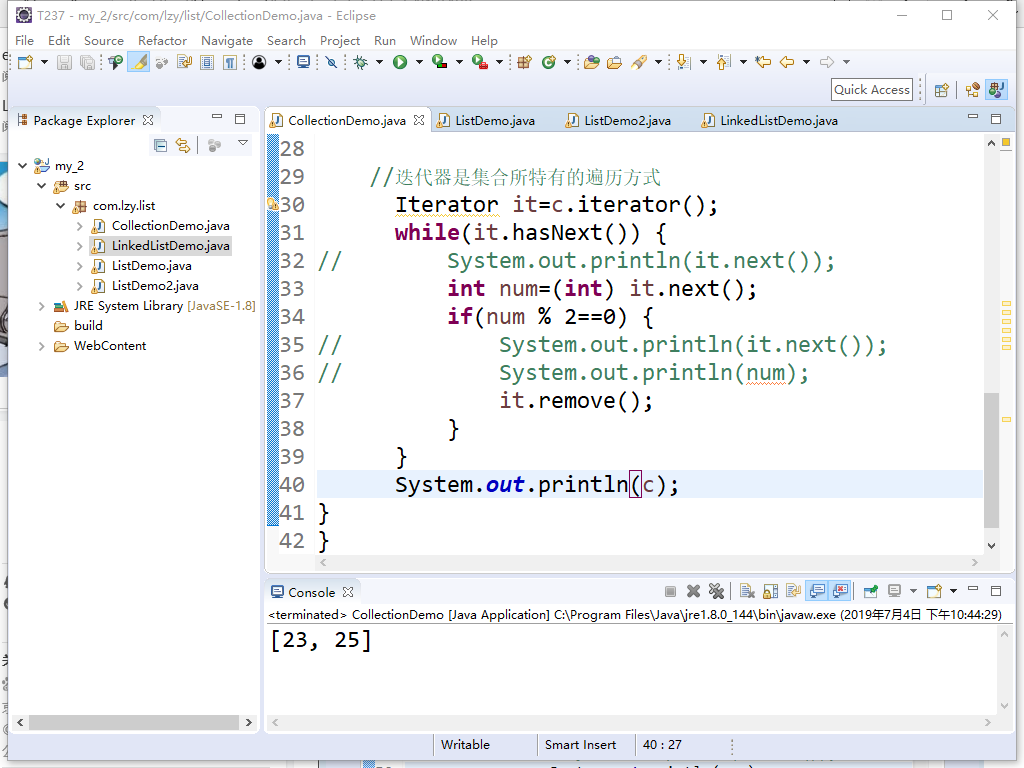Run the program with green play icon
This screenshot has height=768, width=1024.
(x=400, y=62)
